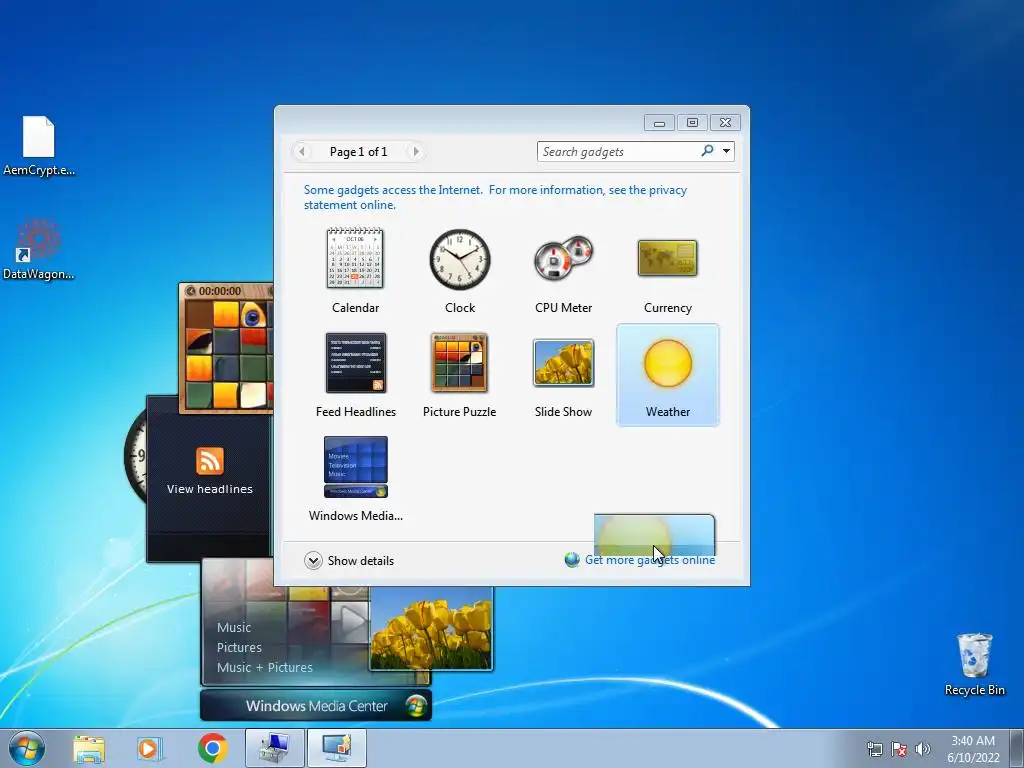The image size is (1024, 768).
Task: Click the volume speaker tray icon
Action: [923, 749]
